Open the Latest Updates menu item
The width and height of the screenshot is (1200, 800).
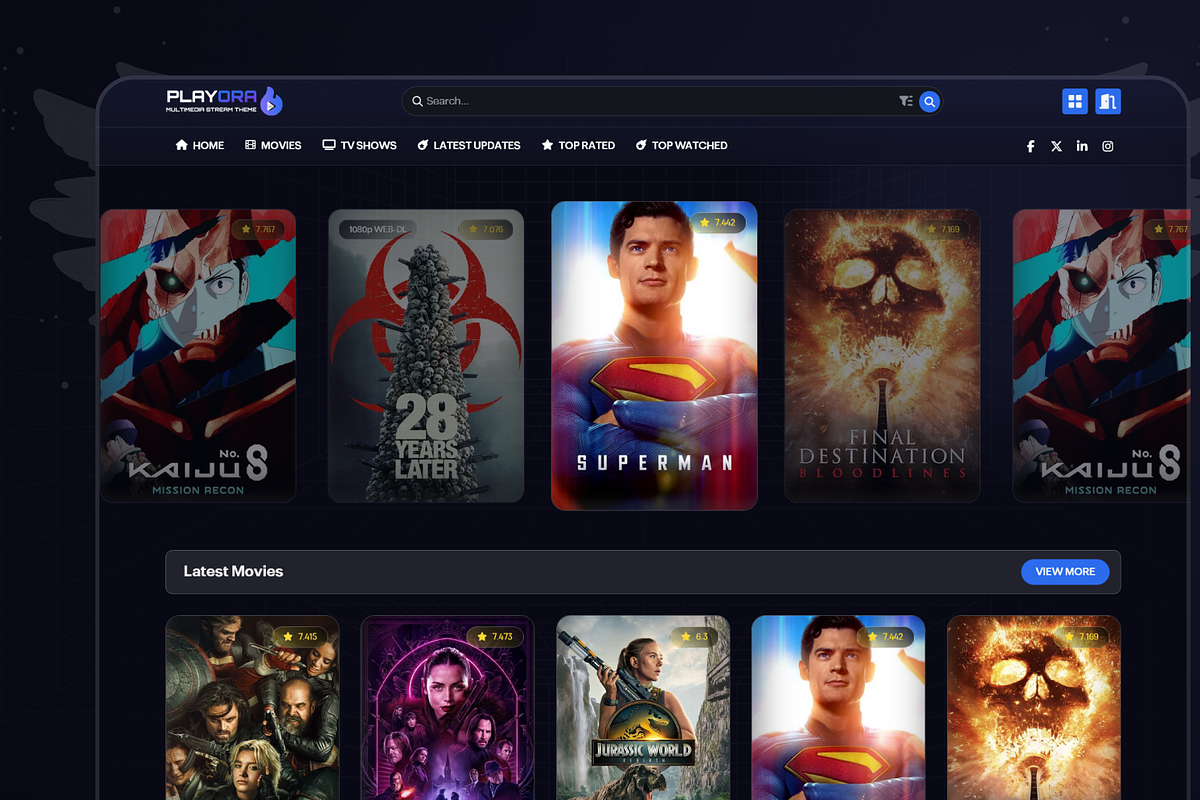click(469, 145)
